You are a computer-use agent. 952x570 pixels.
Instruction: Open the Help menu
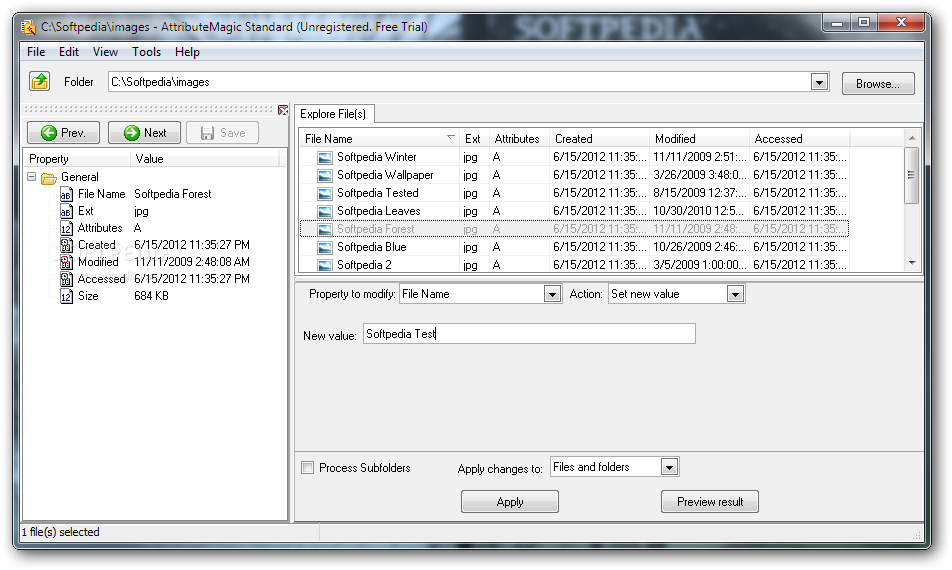pos(187,52)
